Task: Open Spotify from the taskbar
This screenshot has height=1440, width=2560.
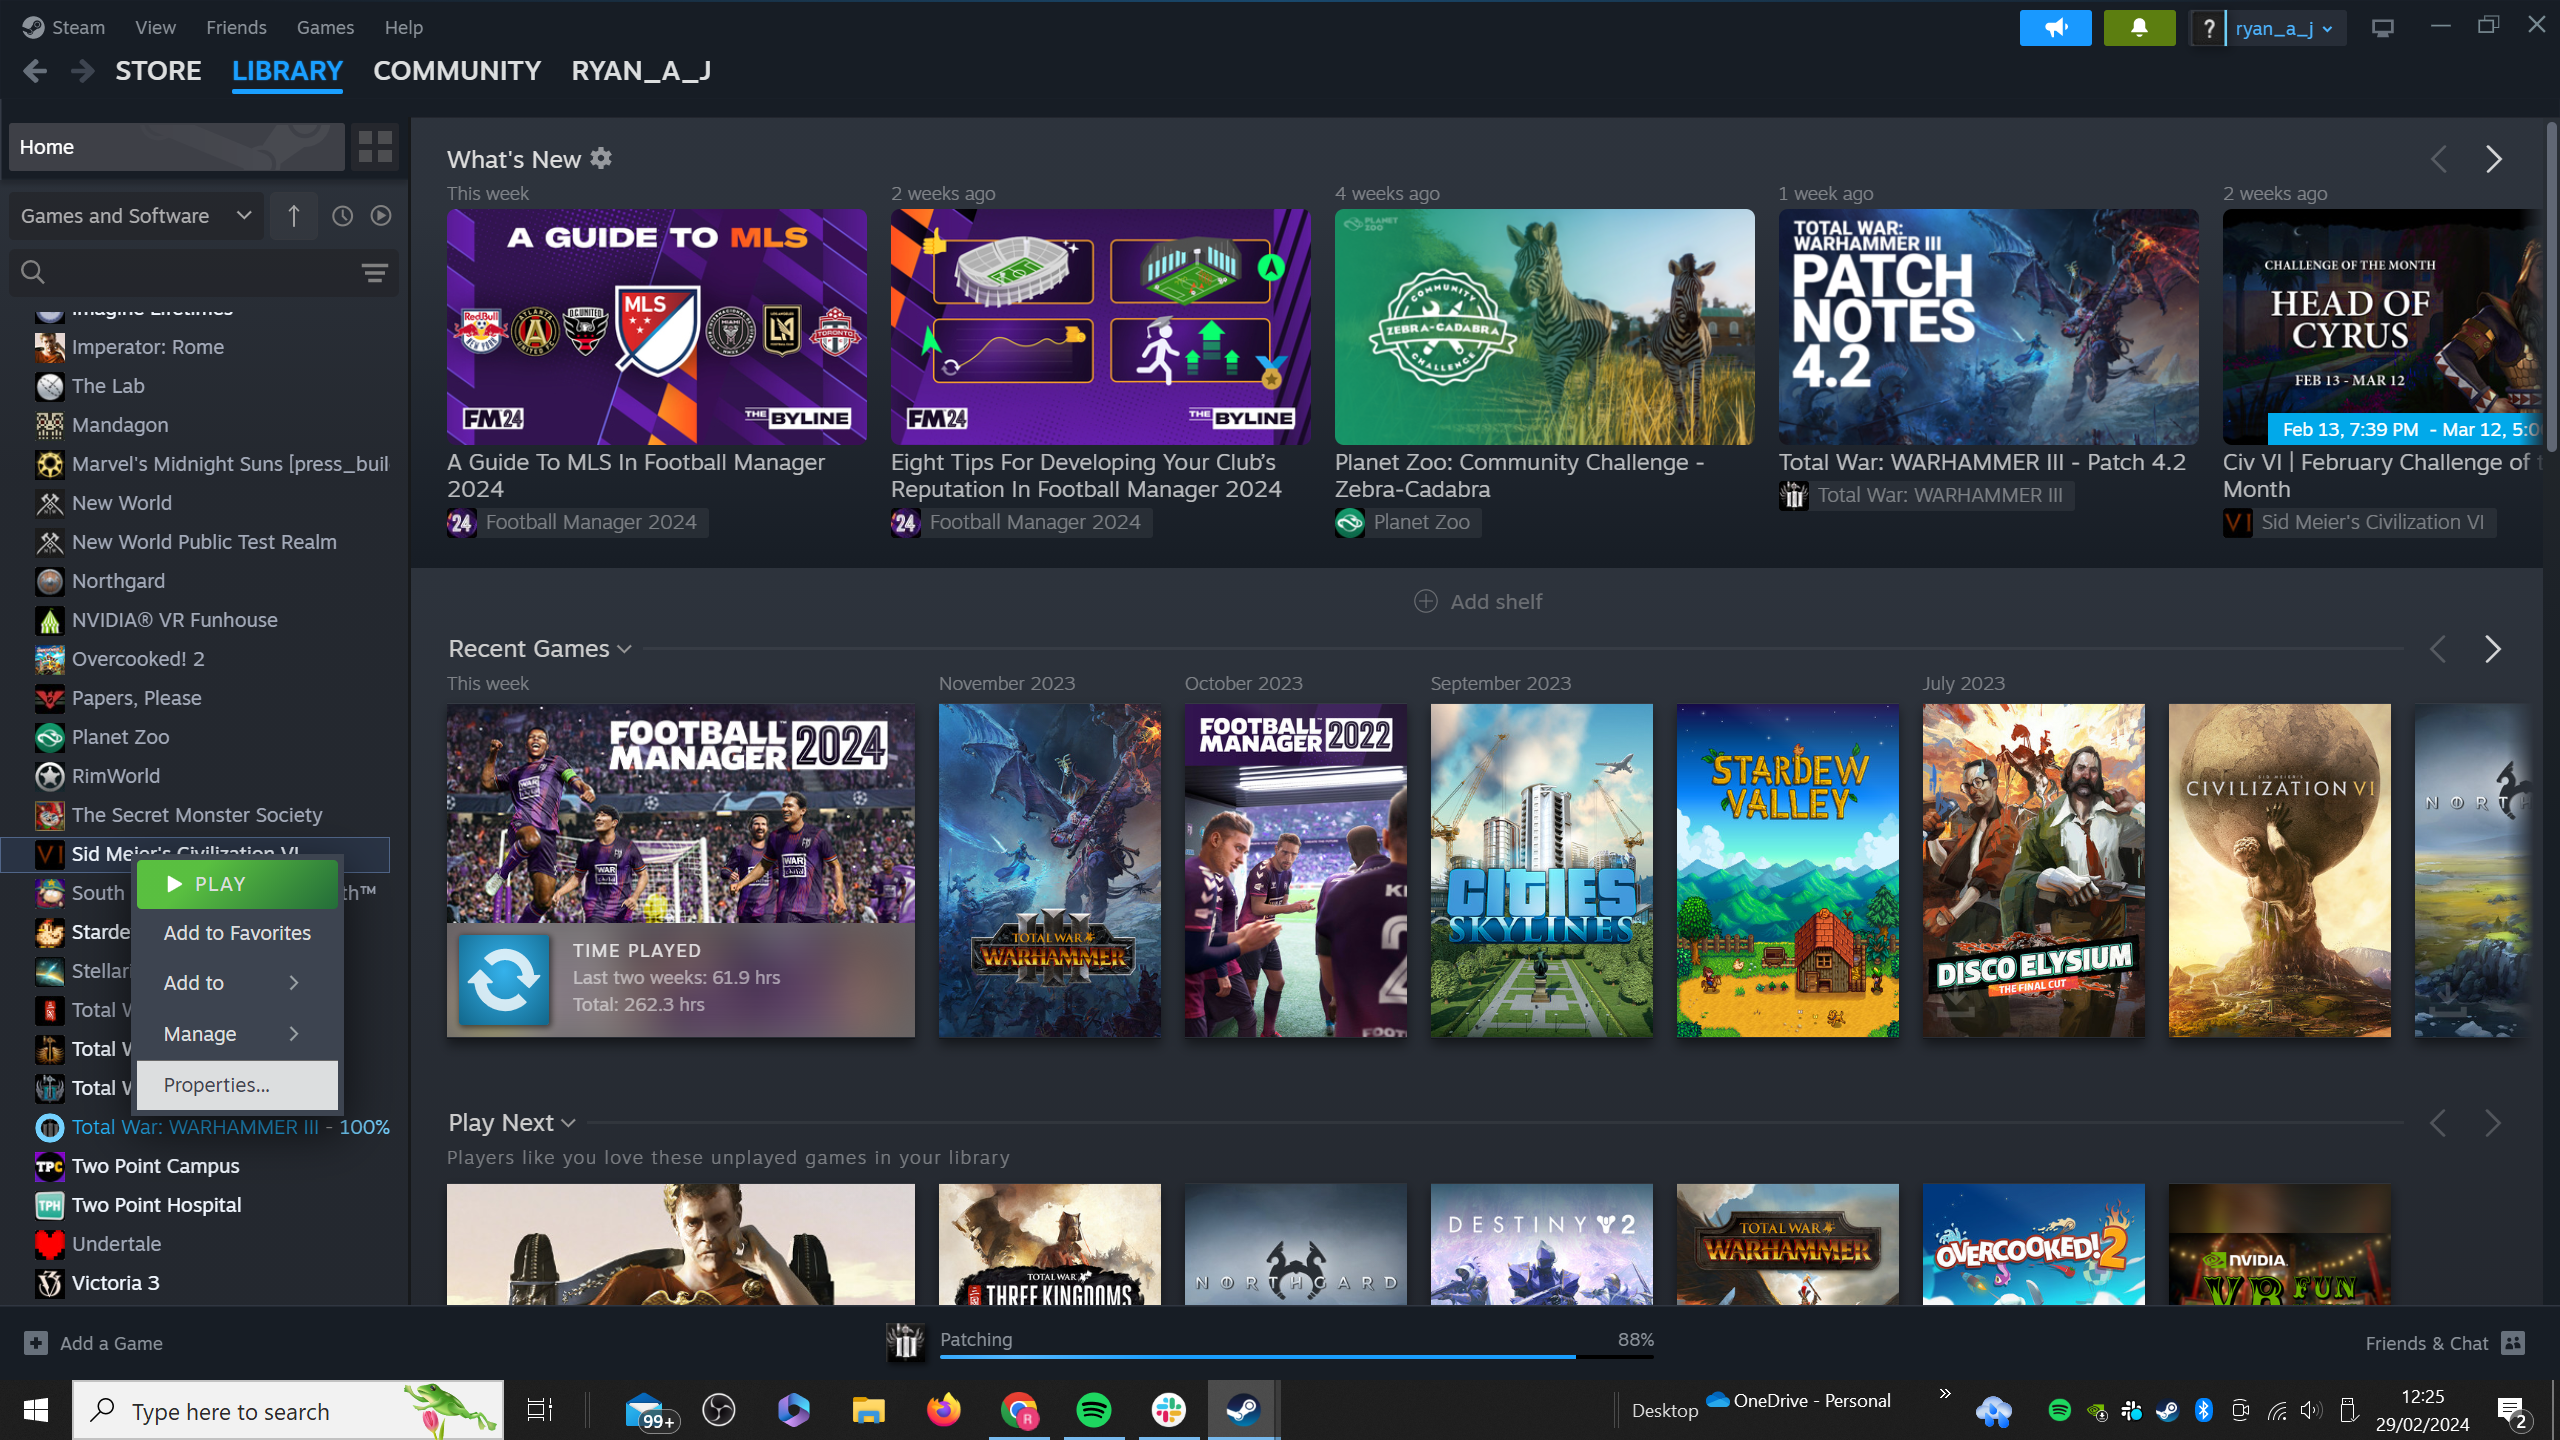Action: point(1094,1411)
